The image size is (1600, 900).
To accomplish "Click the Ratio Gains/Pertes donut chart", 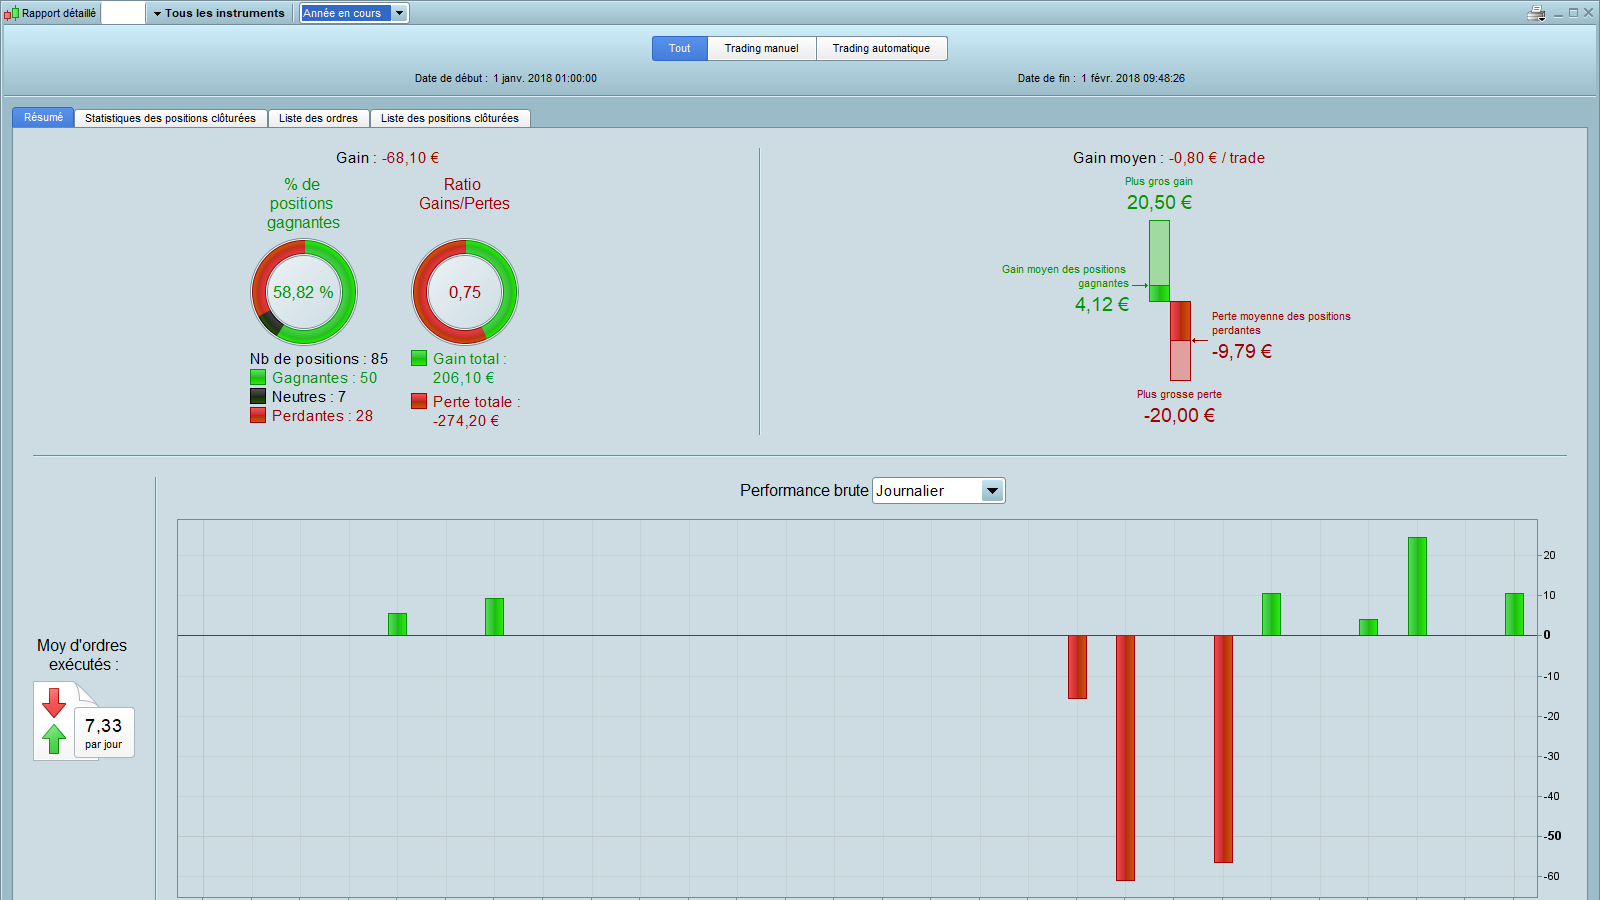I will coord(465,292).
